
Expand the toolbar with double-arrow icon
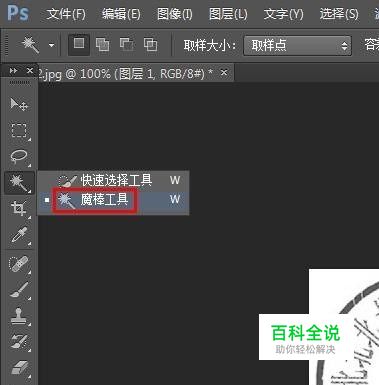coord(13,71)
